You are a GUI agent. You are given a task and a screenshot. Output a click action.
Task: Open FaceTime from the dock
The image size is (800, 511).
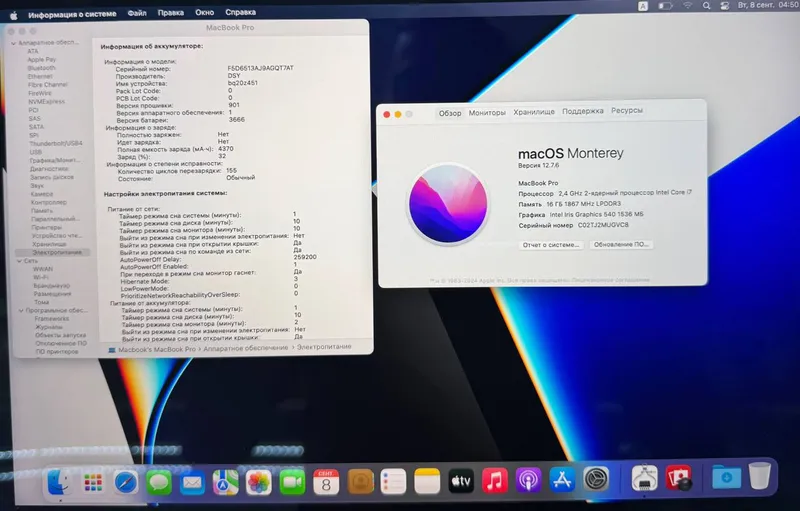point(292,482)
